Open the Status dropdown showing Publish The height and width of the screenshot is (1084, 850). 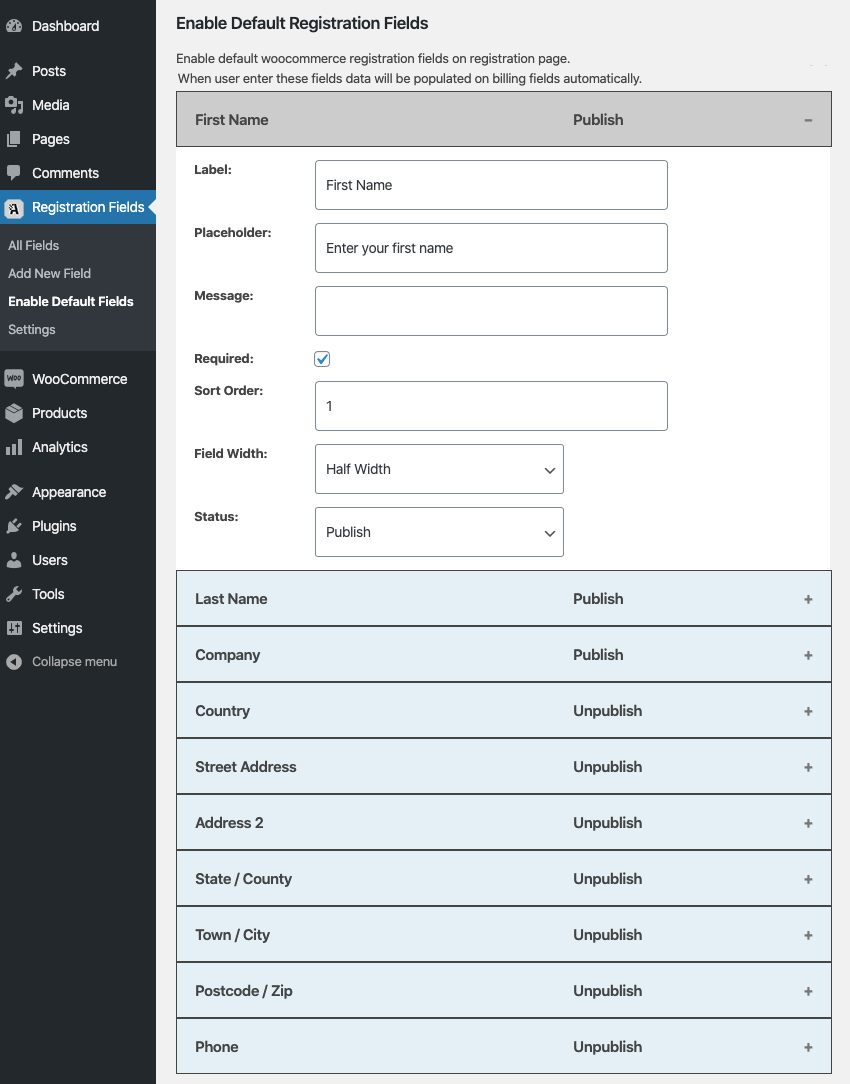[439, 532]
